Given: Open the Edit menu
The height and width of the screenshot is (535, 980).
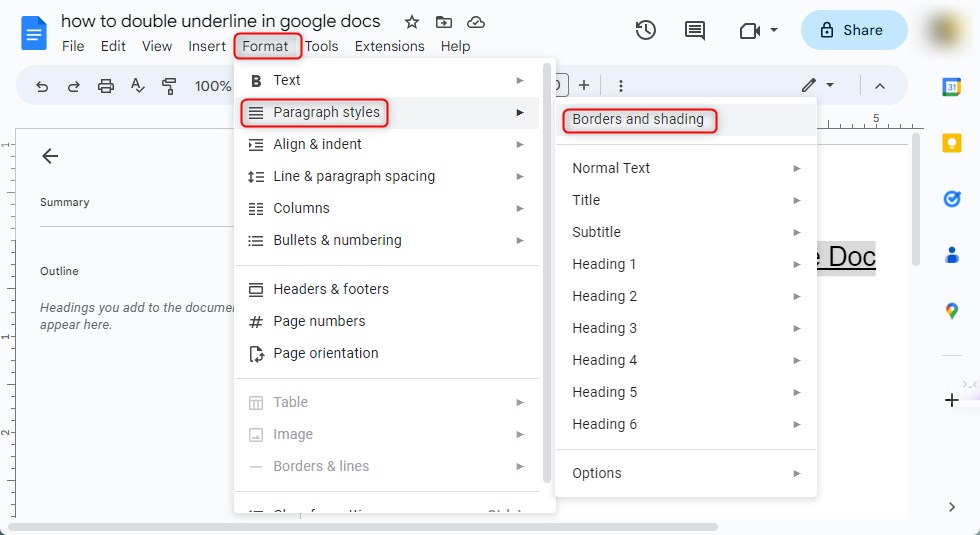Looking at the screenshot, I should coord(113,46).
